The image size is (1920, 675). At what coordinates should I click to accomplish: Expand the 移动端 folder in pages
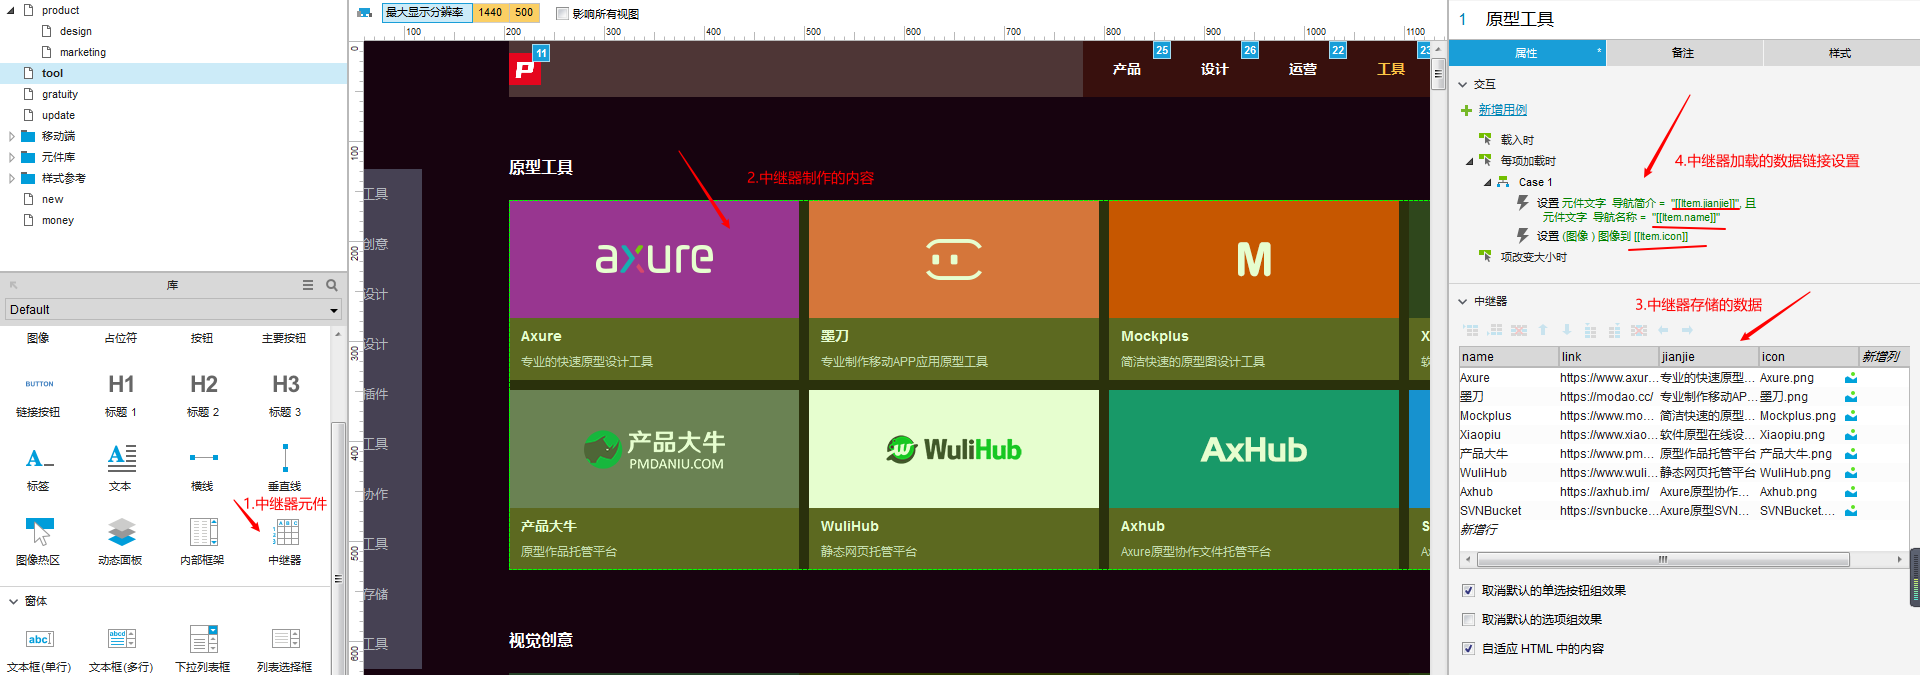[12, 136]
